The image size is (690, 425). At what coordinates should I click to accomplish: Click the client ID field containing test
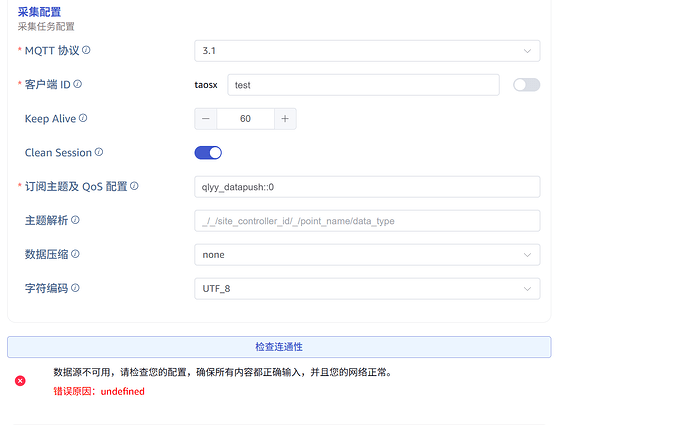363,85
